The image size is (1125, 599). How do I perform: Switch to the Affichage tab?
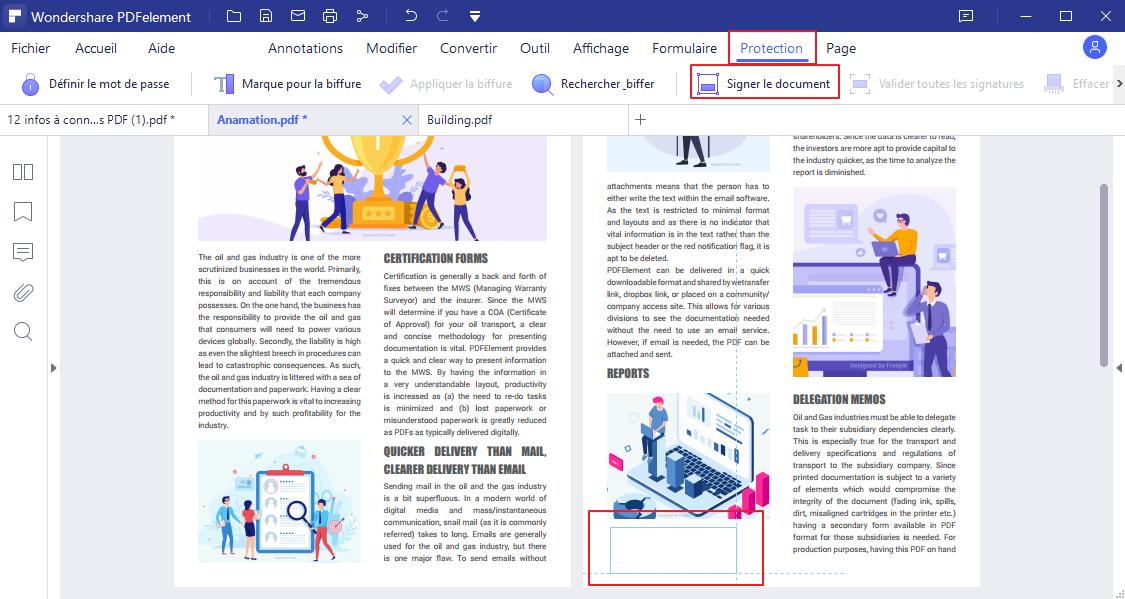point(601,48)
